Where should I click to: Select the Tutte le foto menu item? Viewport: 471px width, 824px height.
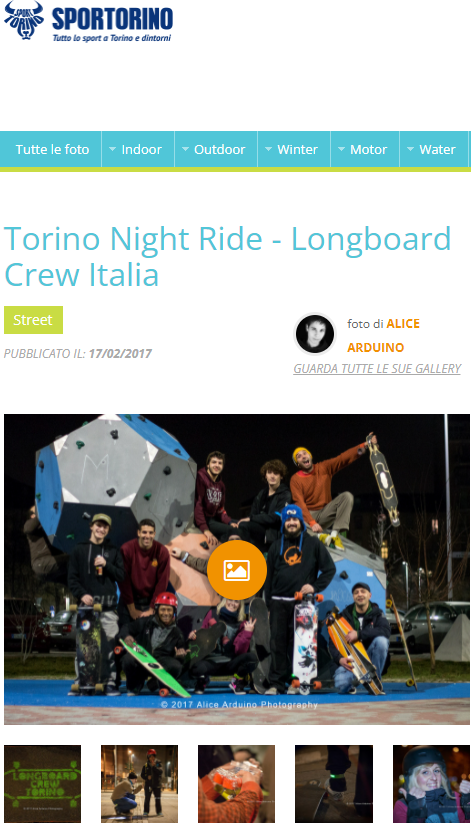(52, 149)
